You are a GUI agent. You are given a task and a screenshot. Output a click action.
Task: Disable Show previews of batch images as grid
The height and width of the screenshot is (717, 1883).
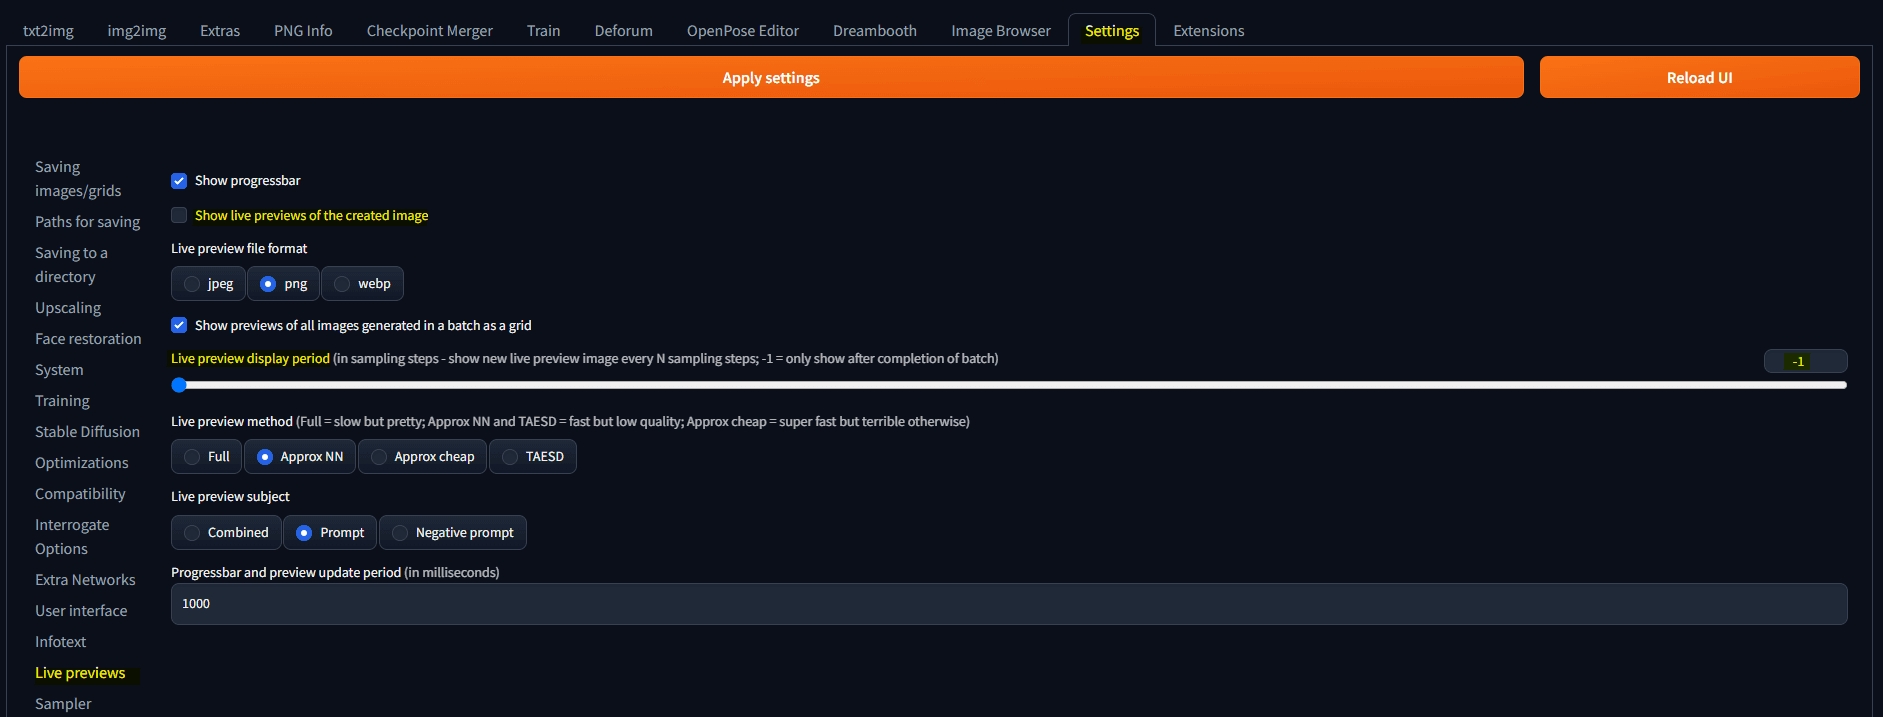coord(179,326)
